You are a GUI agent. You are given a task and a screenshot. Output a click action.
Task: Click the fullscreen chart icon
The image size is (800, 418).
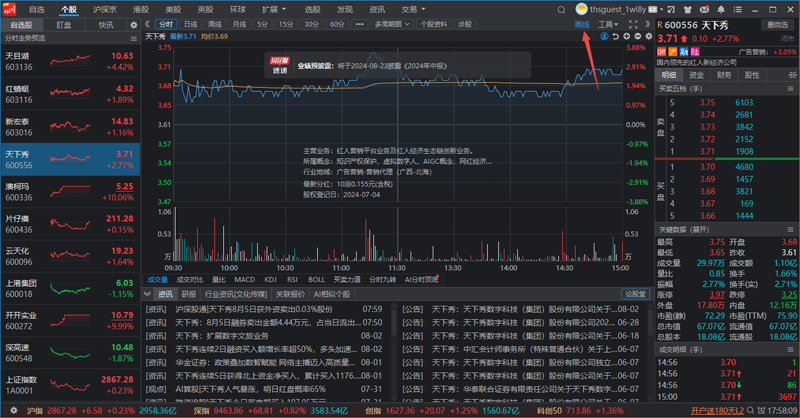coord(631,23)
